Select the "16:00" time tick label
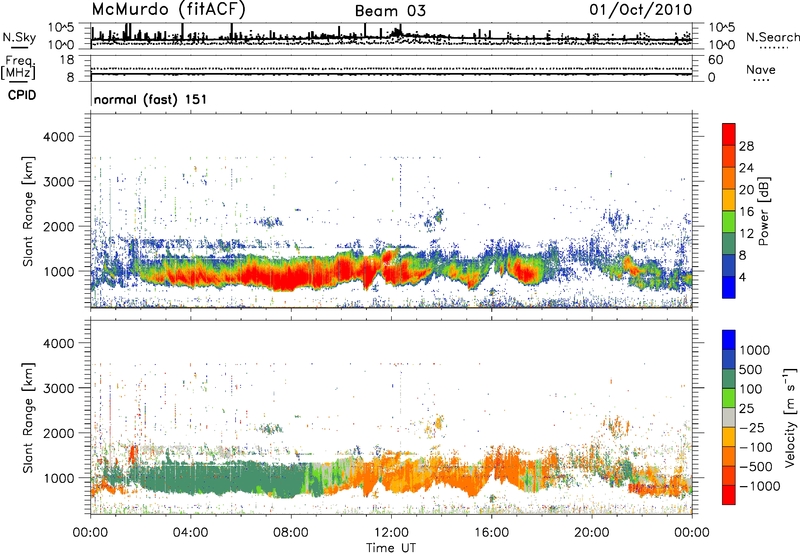800x554 pixels. pos(491,533)
